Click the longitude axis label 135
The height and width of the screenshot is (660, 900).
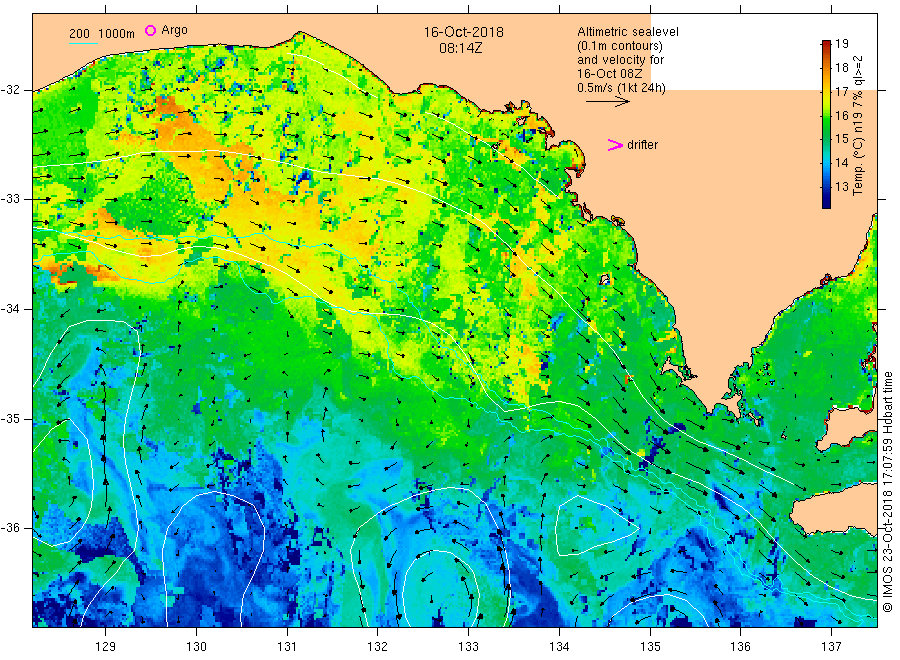click(650, 647)
